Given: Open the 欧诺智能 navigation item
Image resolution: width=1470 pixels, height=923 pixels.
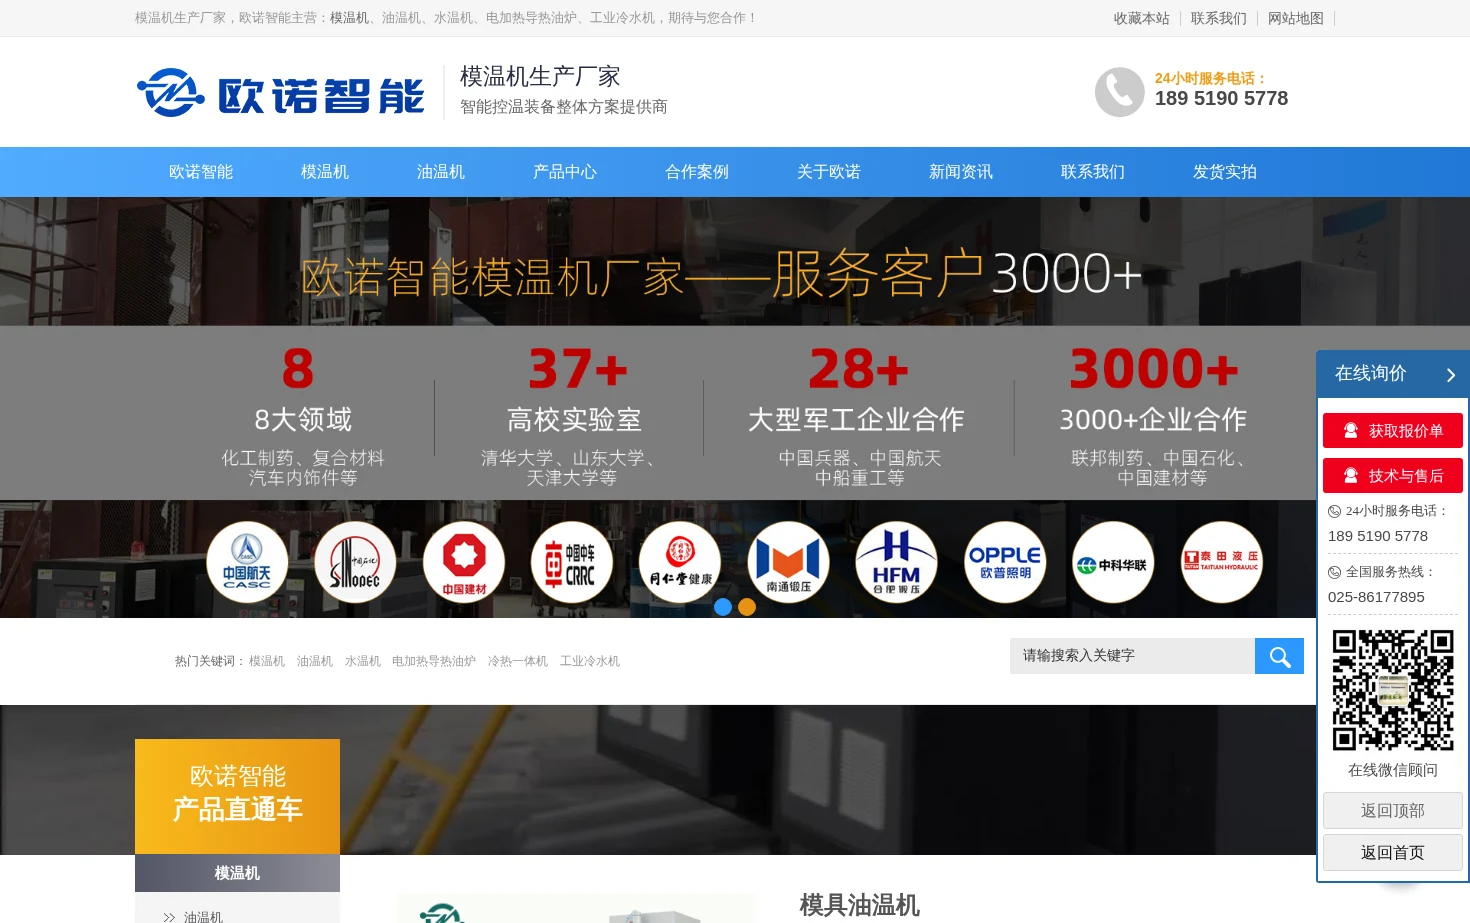Looking at the screenshot, I should coord(201,172).
